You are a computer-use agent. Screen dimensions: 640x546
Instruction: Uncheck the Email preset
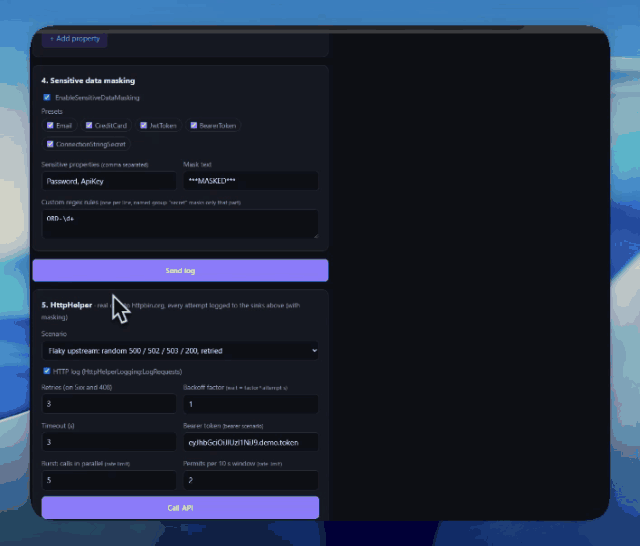(50, 125)
